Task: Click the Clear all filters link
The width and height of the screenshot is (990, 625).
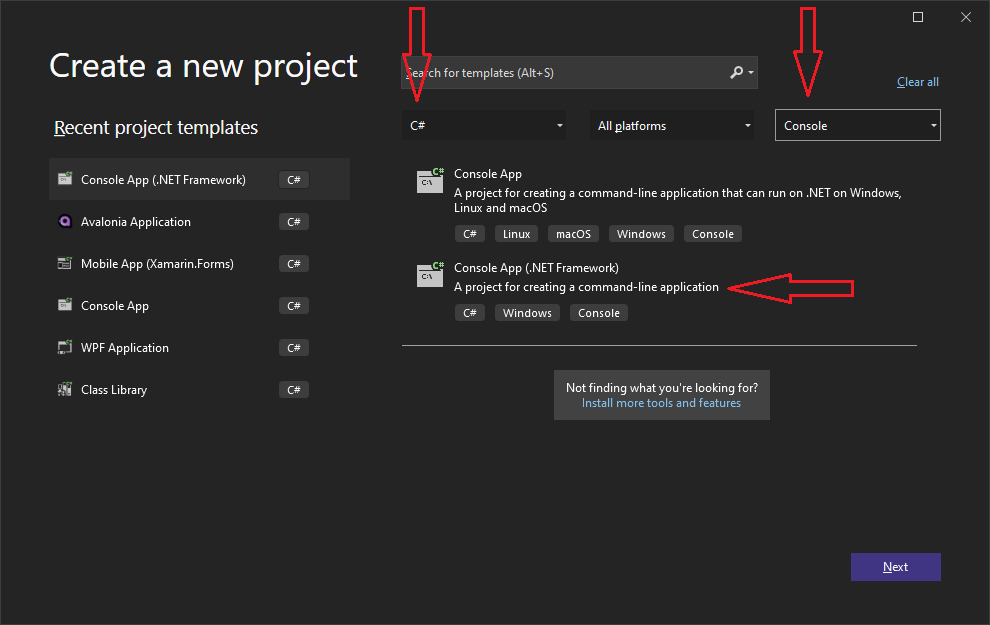Action: (917, 82)
